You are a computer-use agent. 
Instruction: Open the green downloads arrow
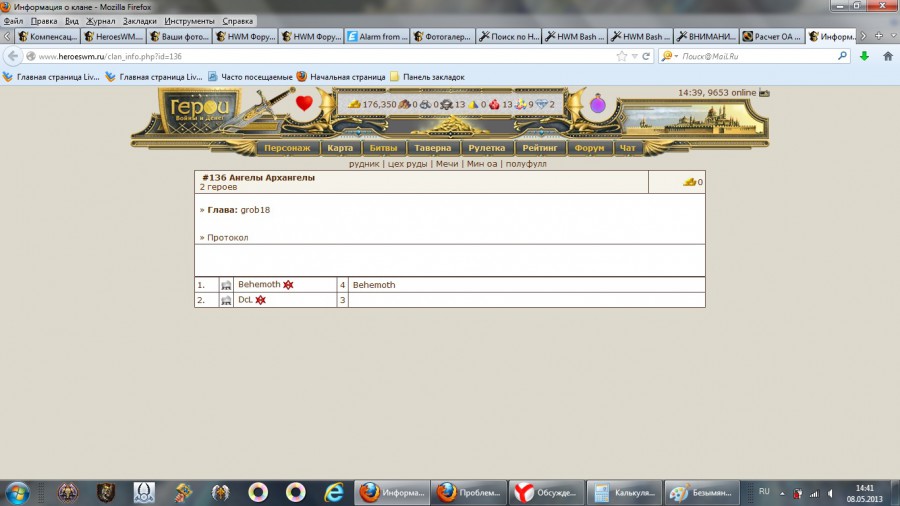tap(864, 56)
